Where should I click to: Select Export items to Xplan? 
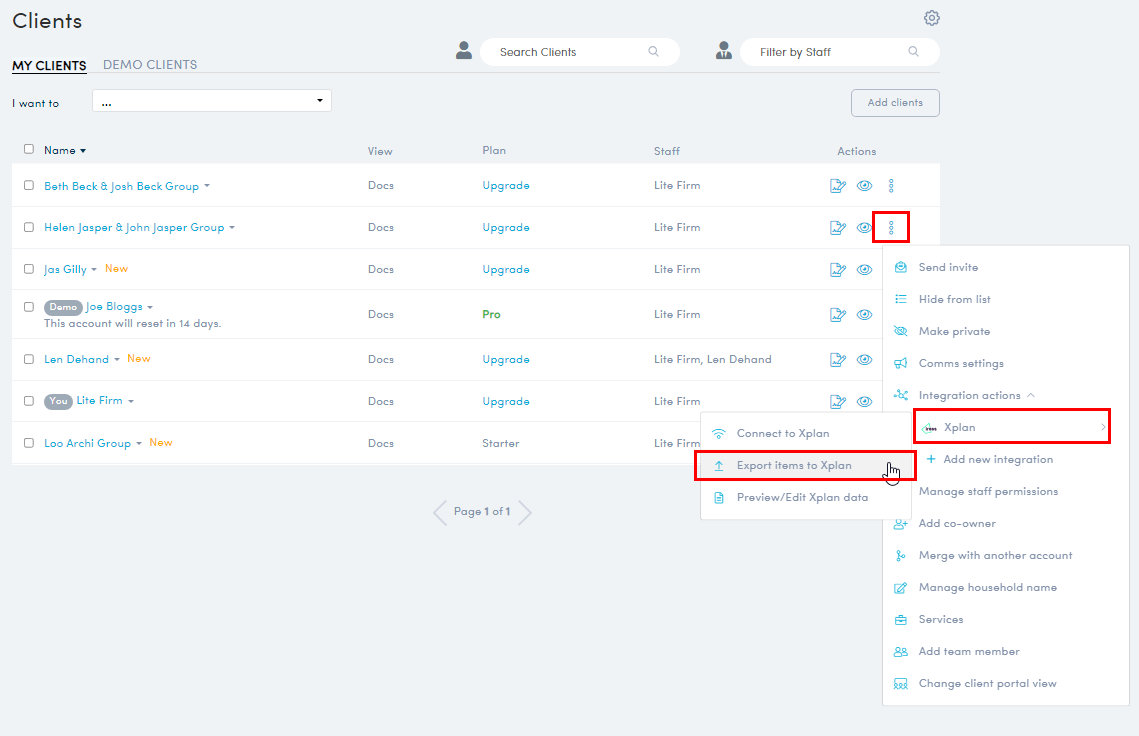(793, 466)
